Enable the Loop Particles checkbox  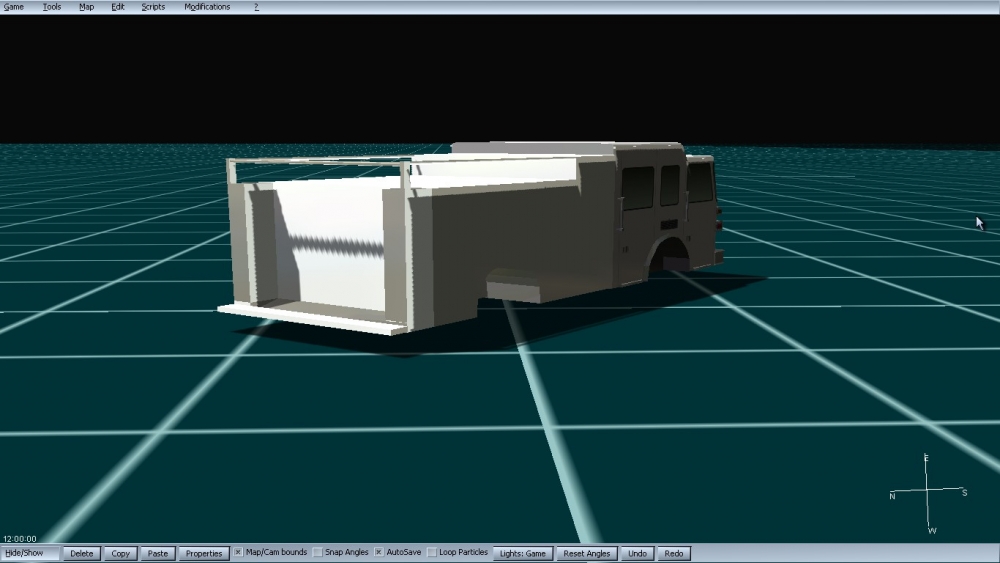pyautogui.click(x=432, y=553)
